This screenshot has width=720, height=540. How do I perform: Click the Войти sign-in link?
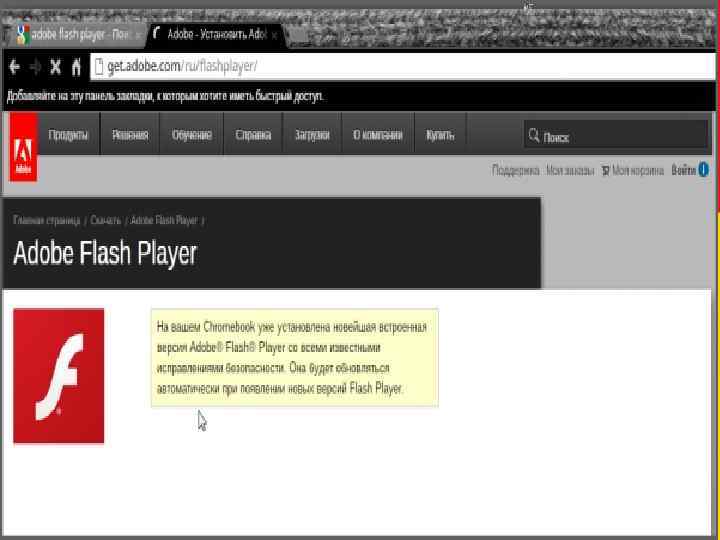coord(684,170)
